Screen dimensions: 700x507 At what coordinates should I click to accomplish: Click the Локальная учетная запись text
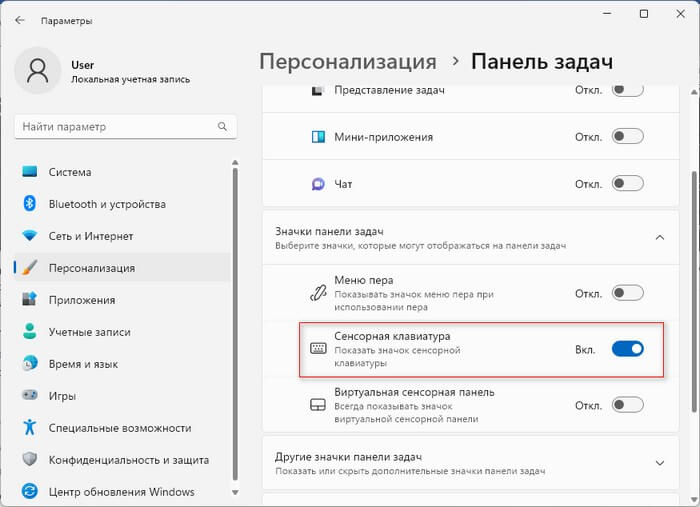tap(130, 79)
